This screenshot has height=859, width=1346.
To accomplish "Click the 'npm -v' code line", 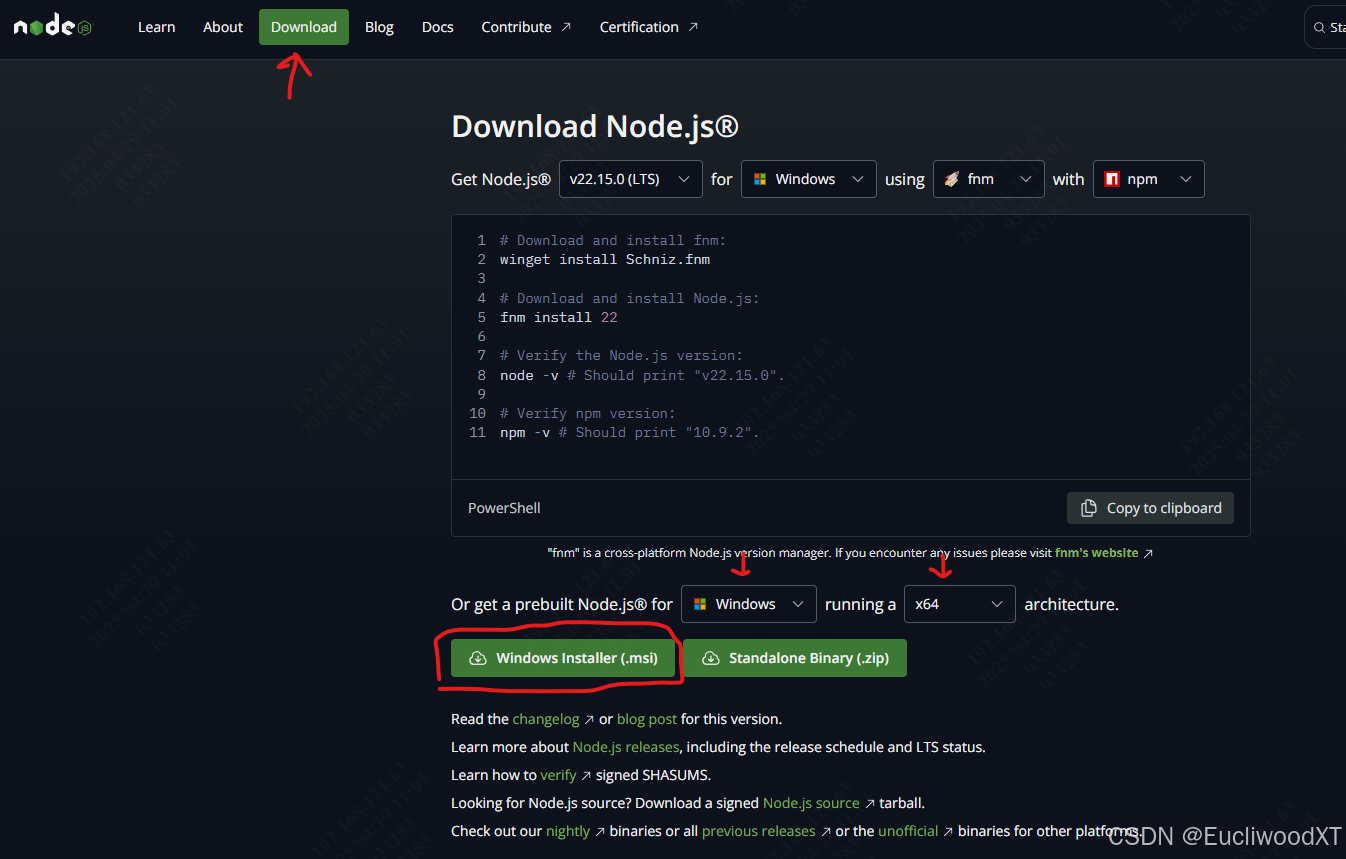I will (x=630, y=432).
